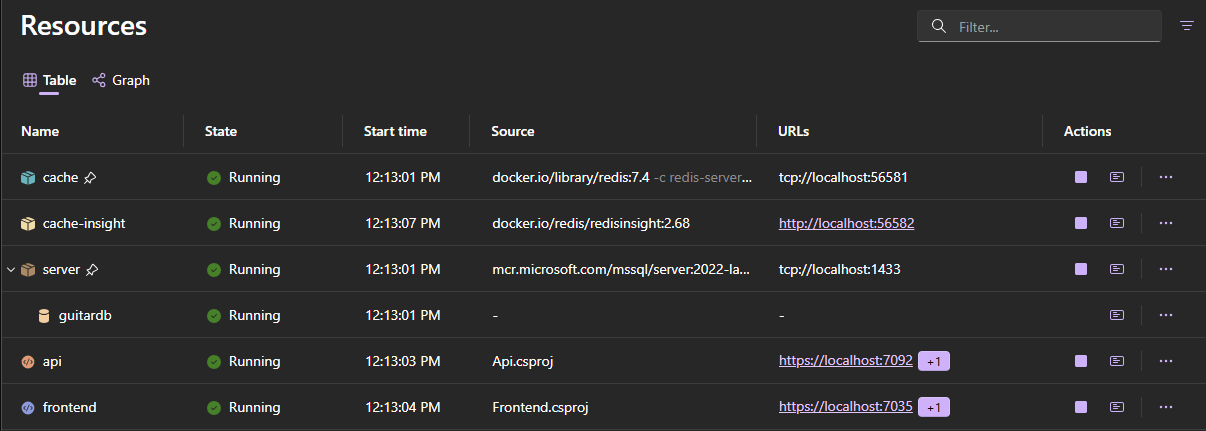This screenshot has width=1206, height=431.
Task: Click the tcp://localhost:1433 URL text
Action: [x=839, y=269]
